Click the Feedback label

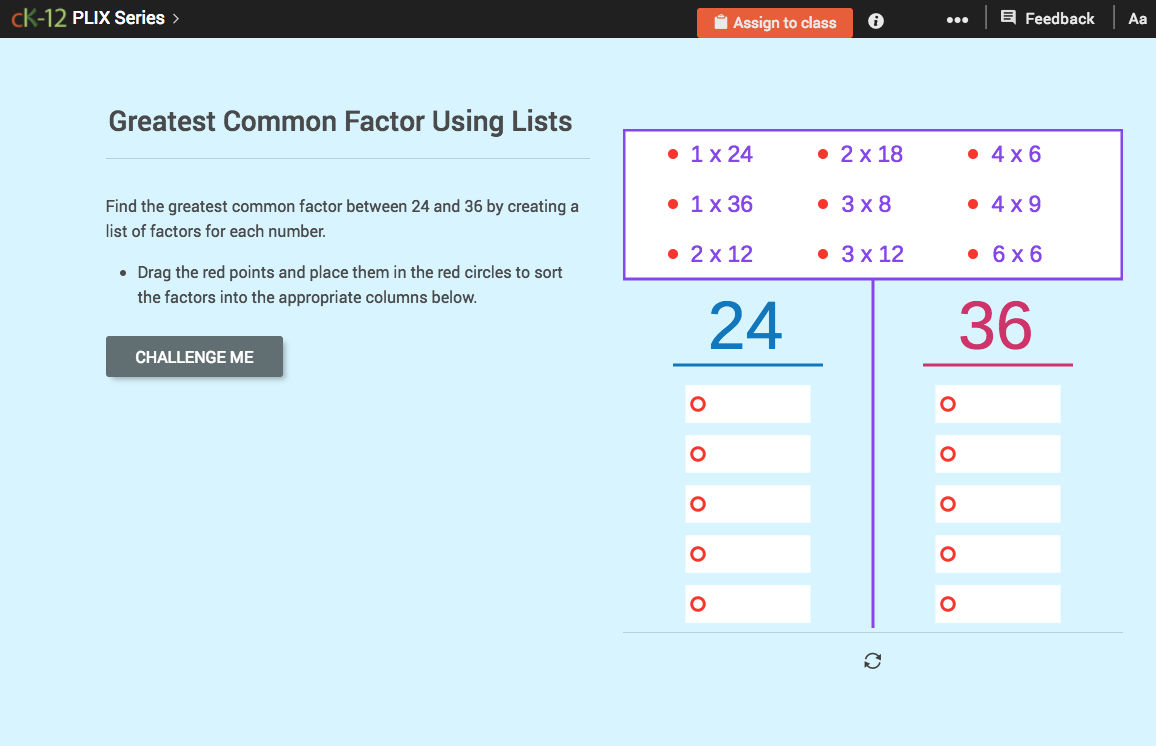pos(1058,17)
